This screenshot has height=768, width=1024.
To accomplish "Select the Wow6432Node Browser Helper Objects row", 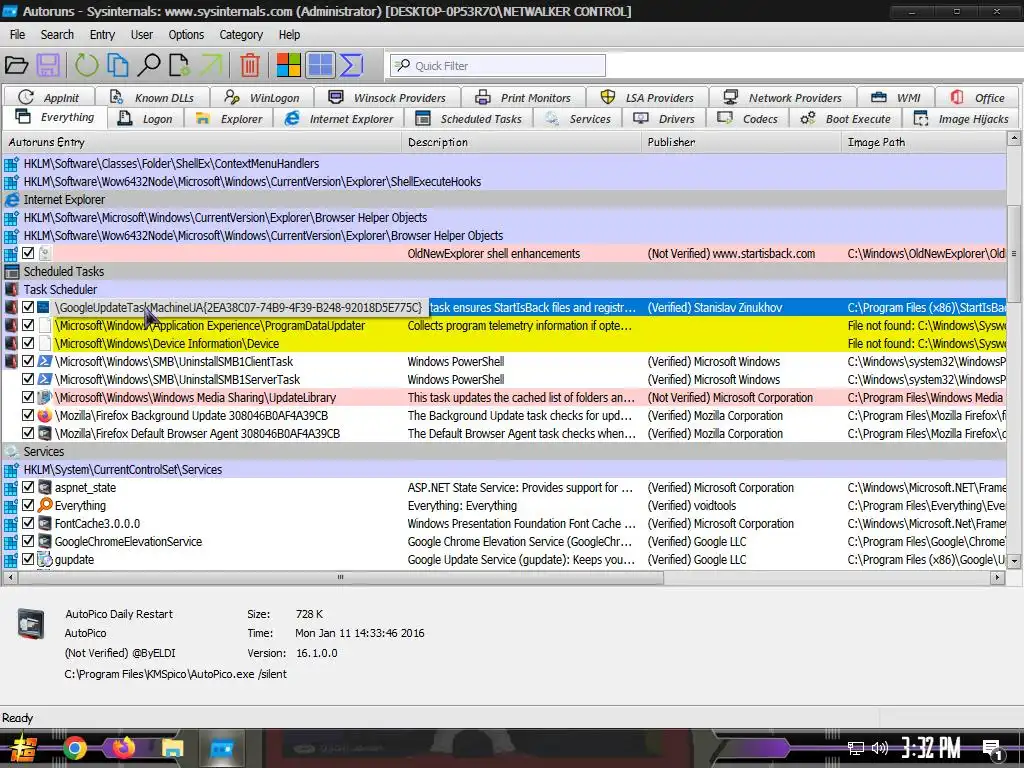I will (504, 235).
